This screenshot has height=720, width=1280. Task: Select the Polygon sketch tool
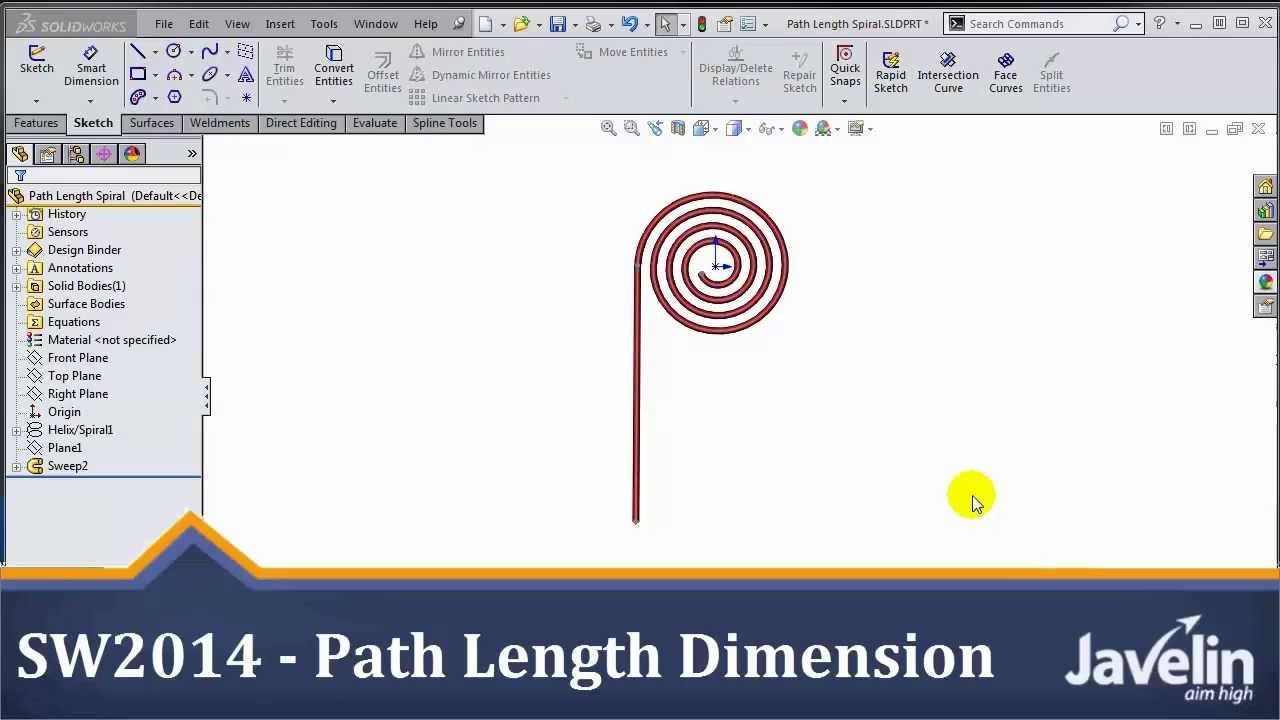[173, 97]
